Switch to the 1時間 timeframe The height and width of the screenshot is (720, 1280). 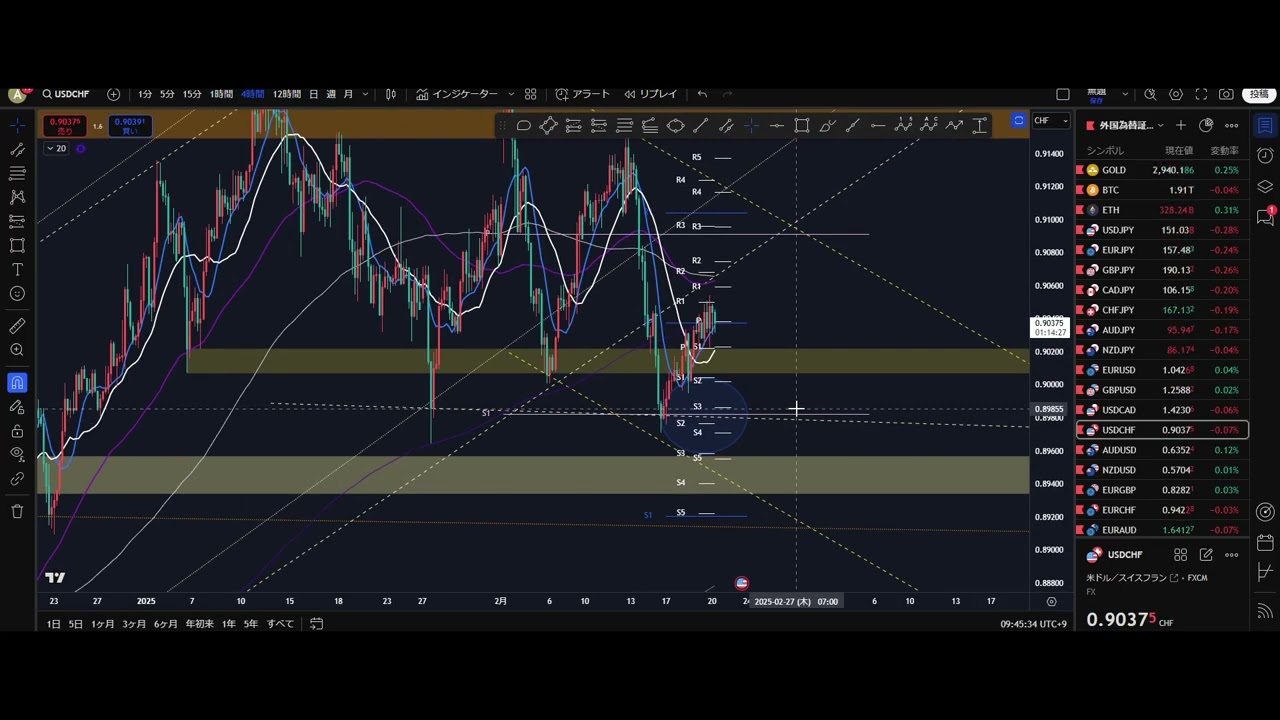coord(221,94)
